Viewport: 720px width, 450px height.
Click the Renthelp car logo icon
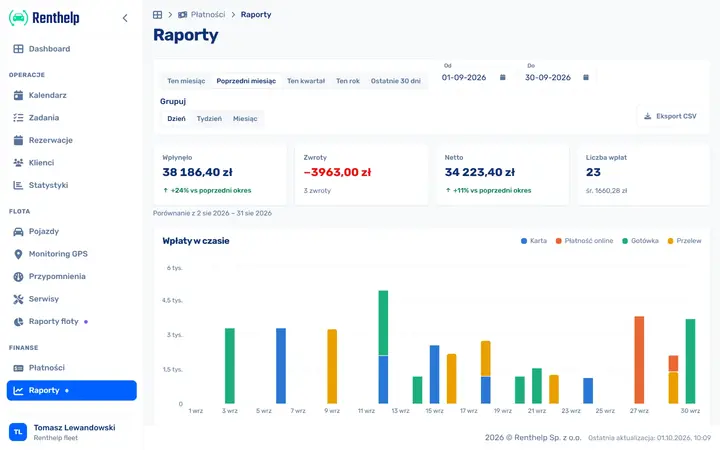(x=18, y=18)
